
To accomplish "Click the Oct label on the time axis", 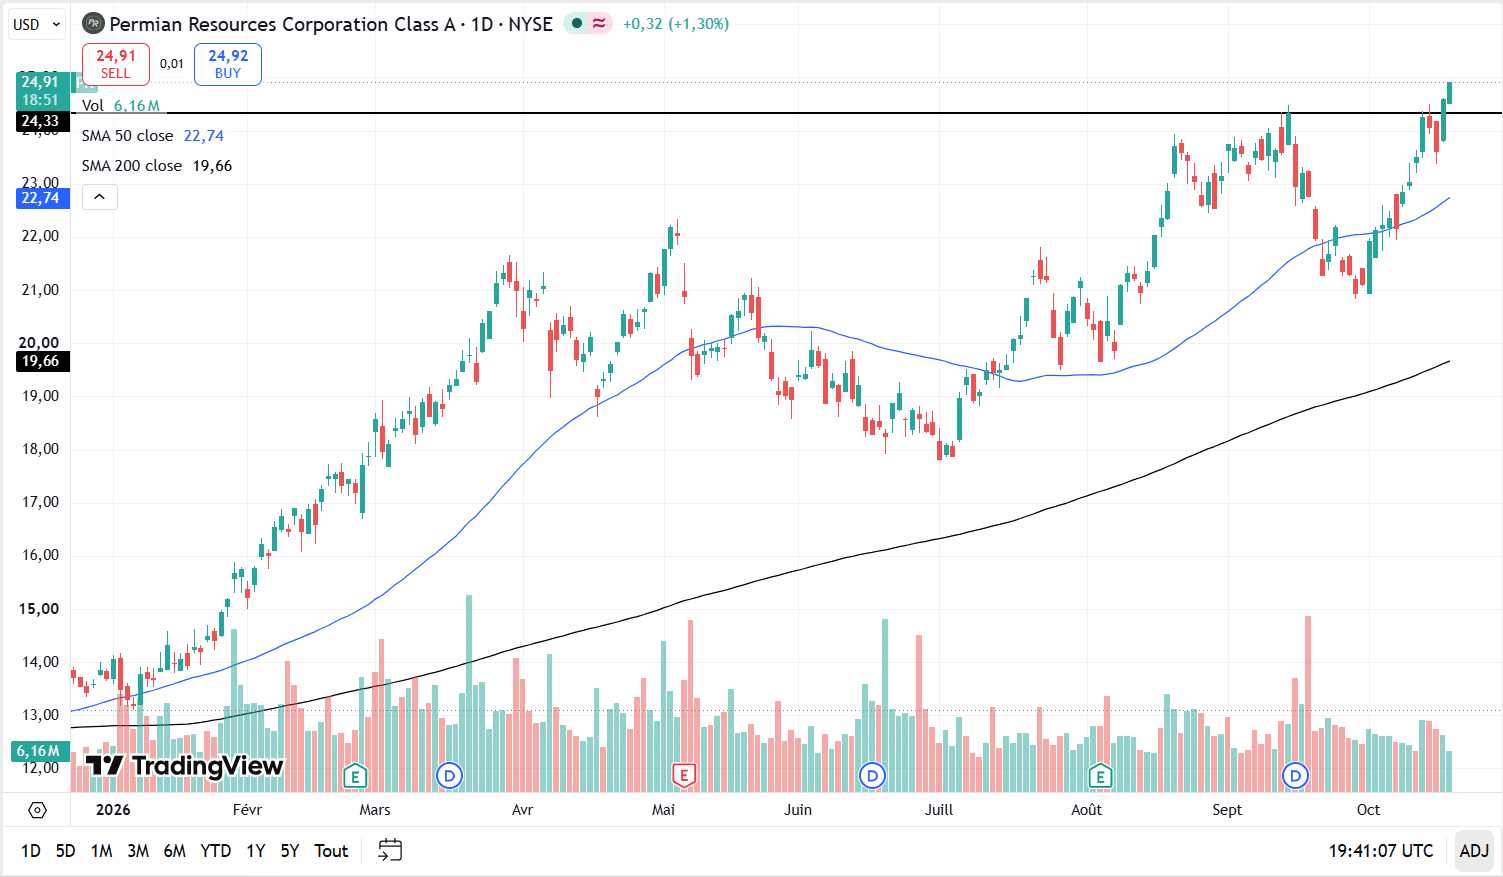I will point(1368,810).
